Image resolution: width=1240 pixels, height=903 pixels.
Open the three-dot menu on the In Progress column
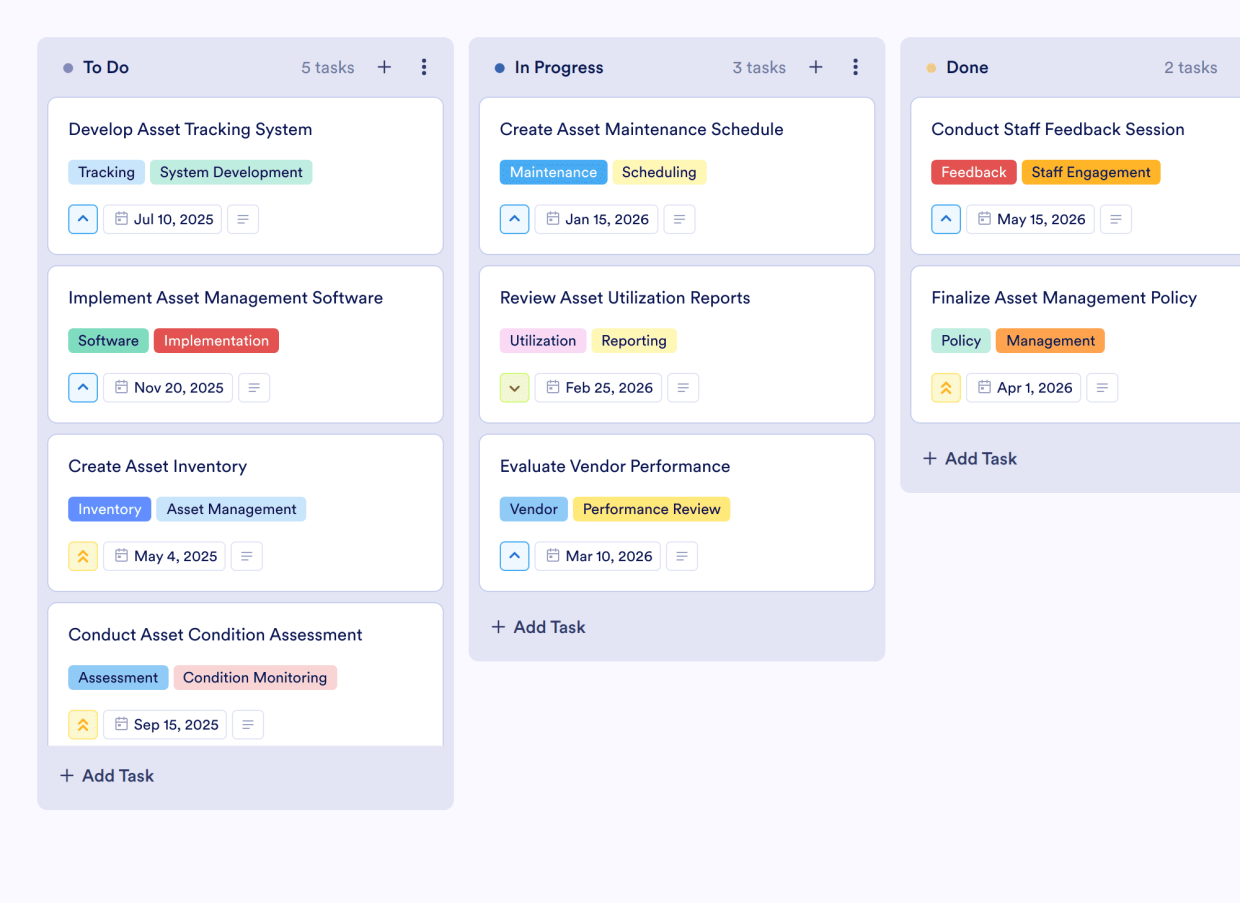tap(855, 67)
